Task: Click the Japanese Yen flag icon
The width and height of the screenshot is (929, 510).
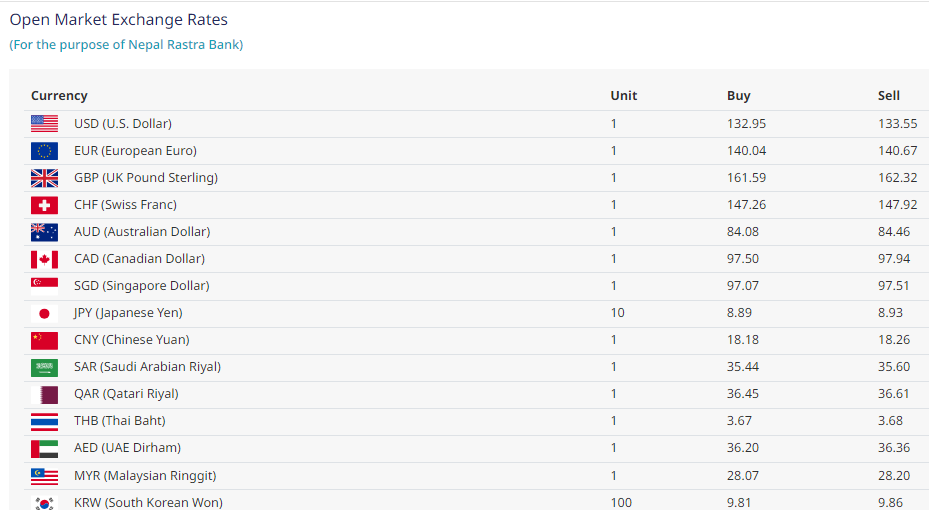Action: (x=44, y=313)
